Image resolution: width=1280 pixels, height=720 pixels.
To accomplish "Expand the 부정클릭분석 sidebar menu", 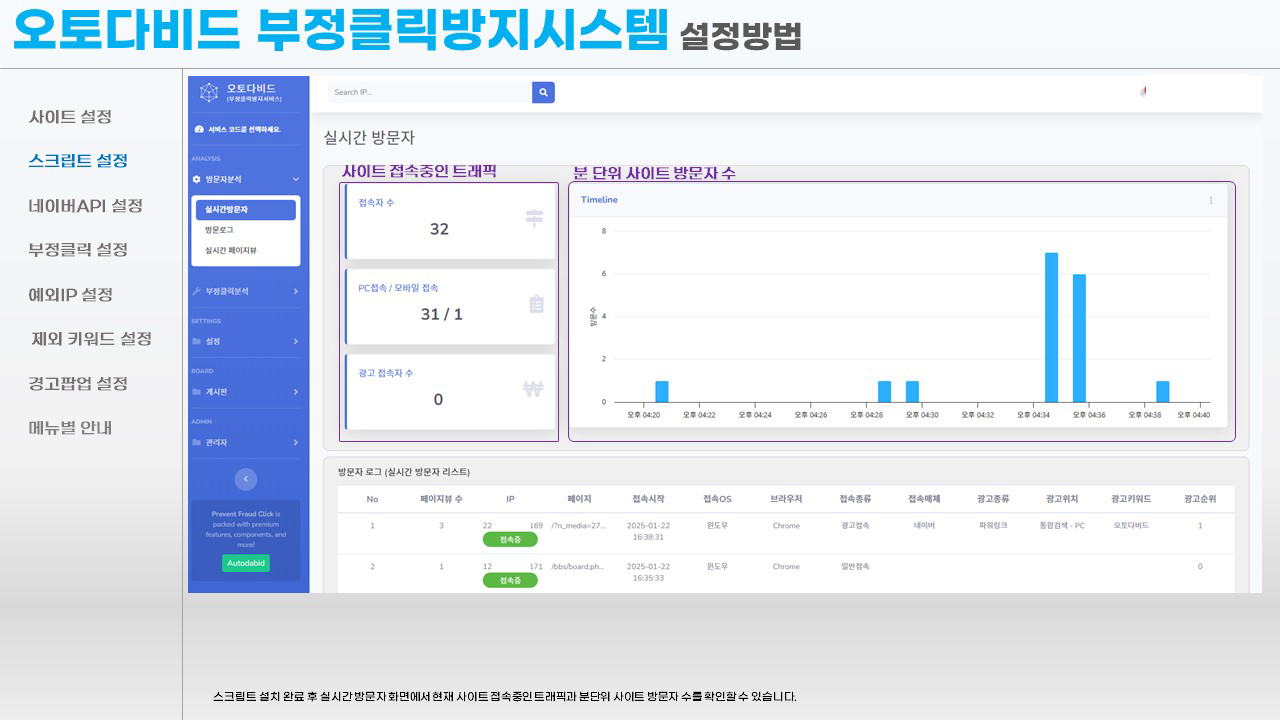I will [x=295, y=291].
